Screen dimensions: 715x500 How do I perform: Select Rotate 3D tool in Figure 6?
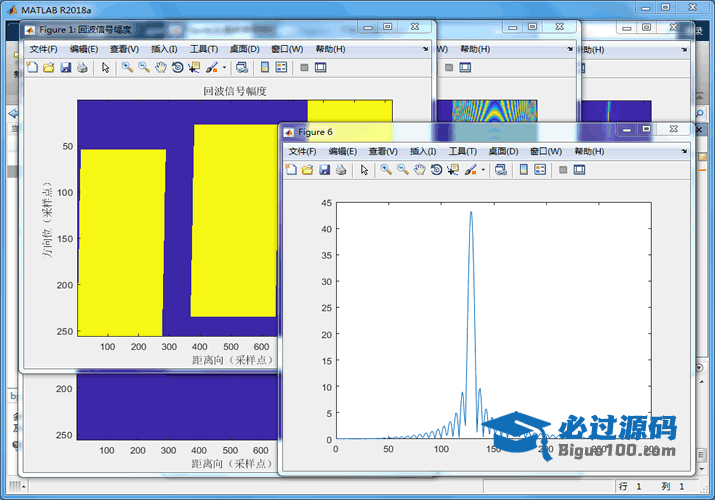click(436, 170)
